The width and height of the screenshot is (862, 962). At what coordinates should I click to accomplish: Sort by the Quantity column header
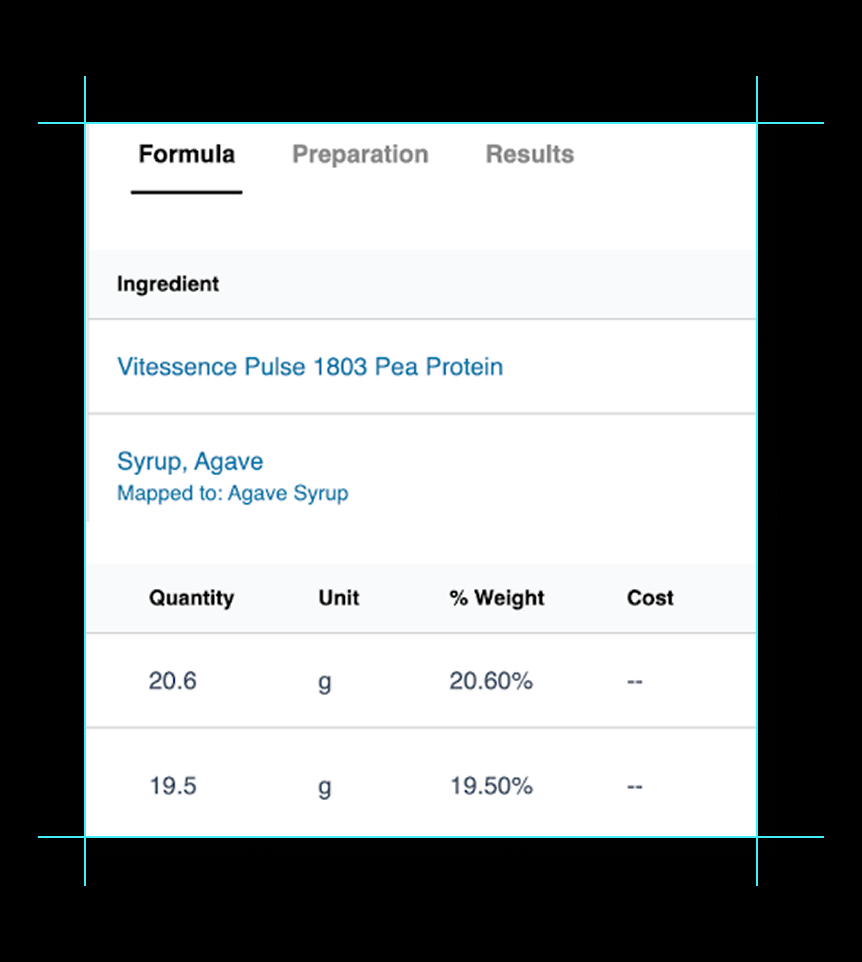click(x=191, y=598)
